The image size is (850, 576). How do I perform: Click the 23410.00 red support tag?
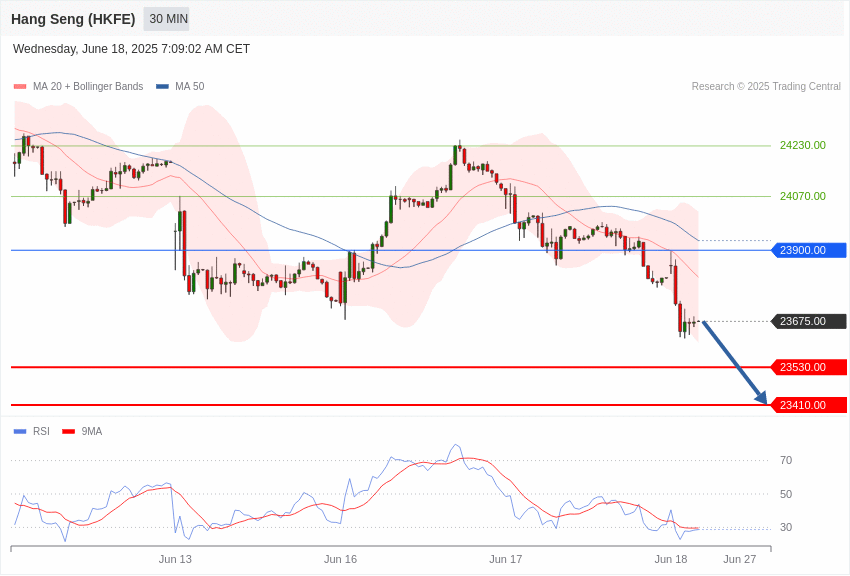click(x=808, y=405)
